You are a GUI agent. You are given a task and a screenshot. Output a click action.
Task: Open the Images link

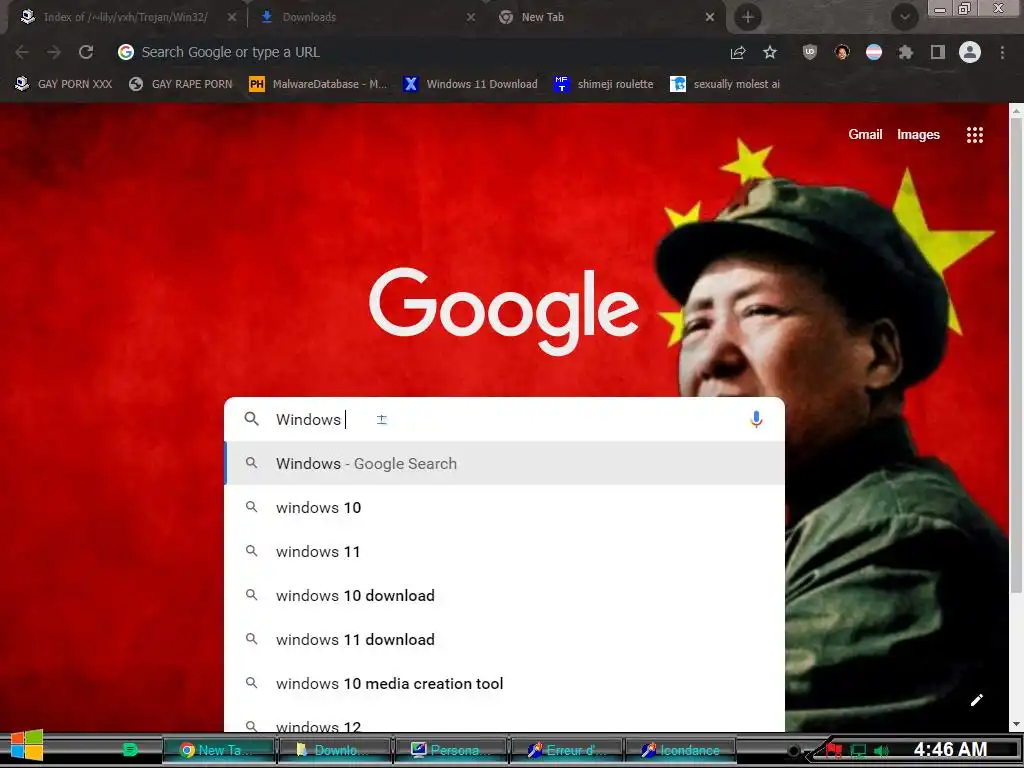(x=918, y=135)
